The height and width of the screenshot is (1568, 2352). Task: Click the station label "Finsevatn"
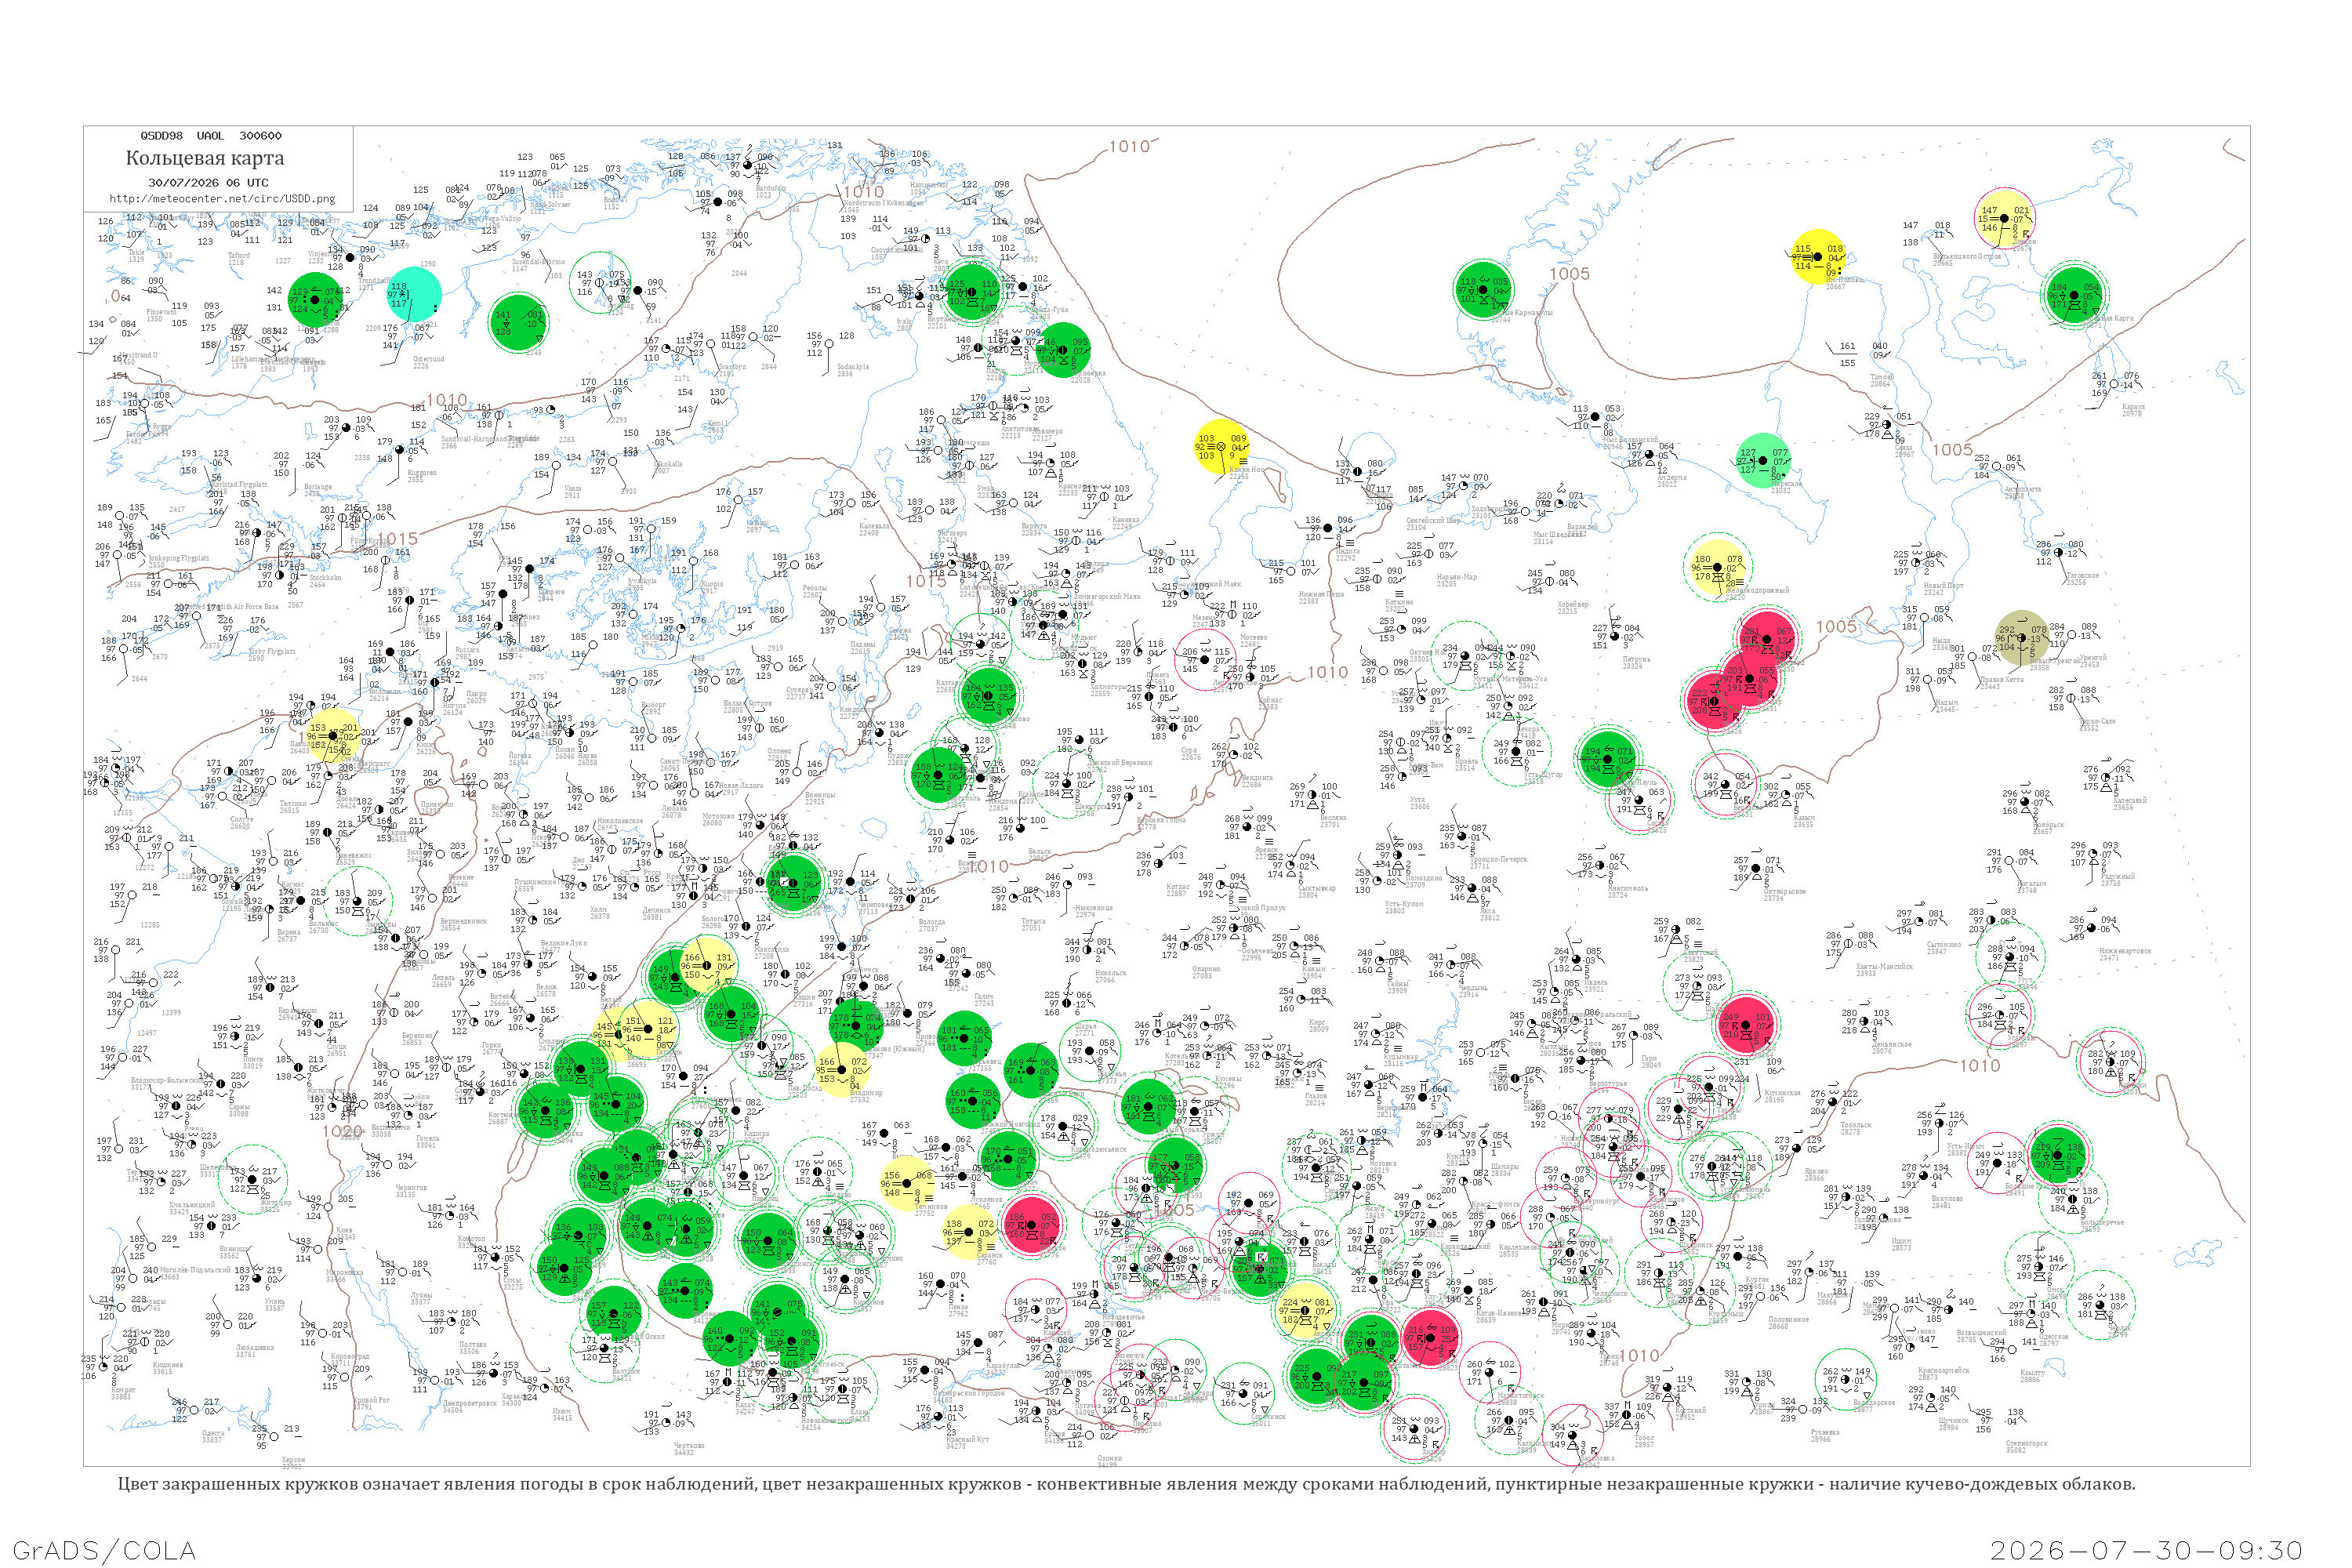161,312
